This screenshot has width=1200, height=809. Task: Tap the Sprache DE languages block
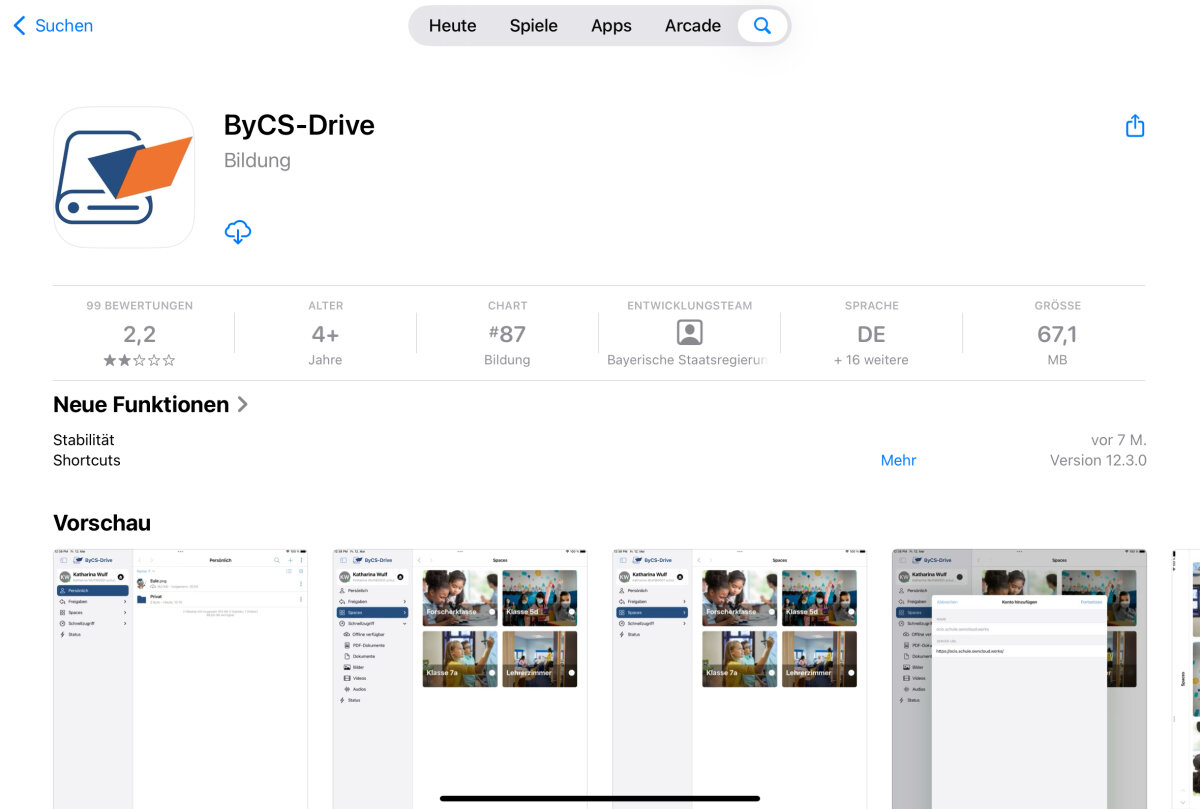[871, 333]
